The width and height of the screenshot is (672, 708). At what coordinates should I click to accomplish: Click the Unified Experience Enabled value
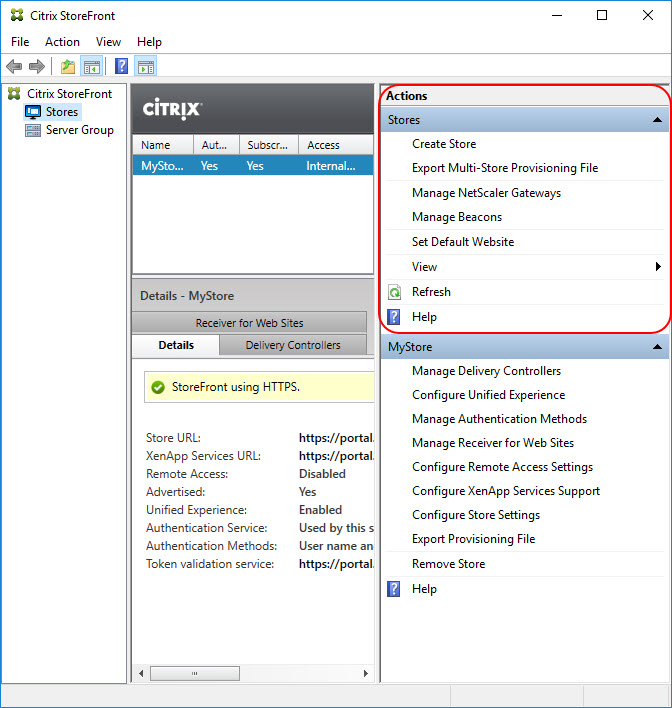[320, 510]
